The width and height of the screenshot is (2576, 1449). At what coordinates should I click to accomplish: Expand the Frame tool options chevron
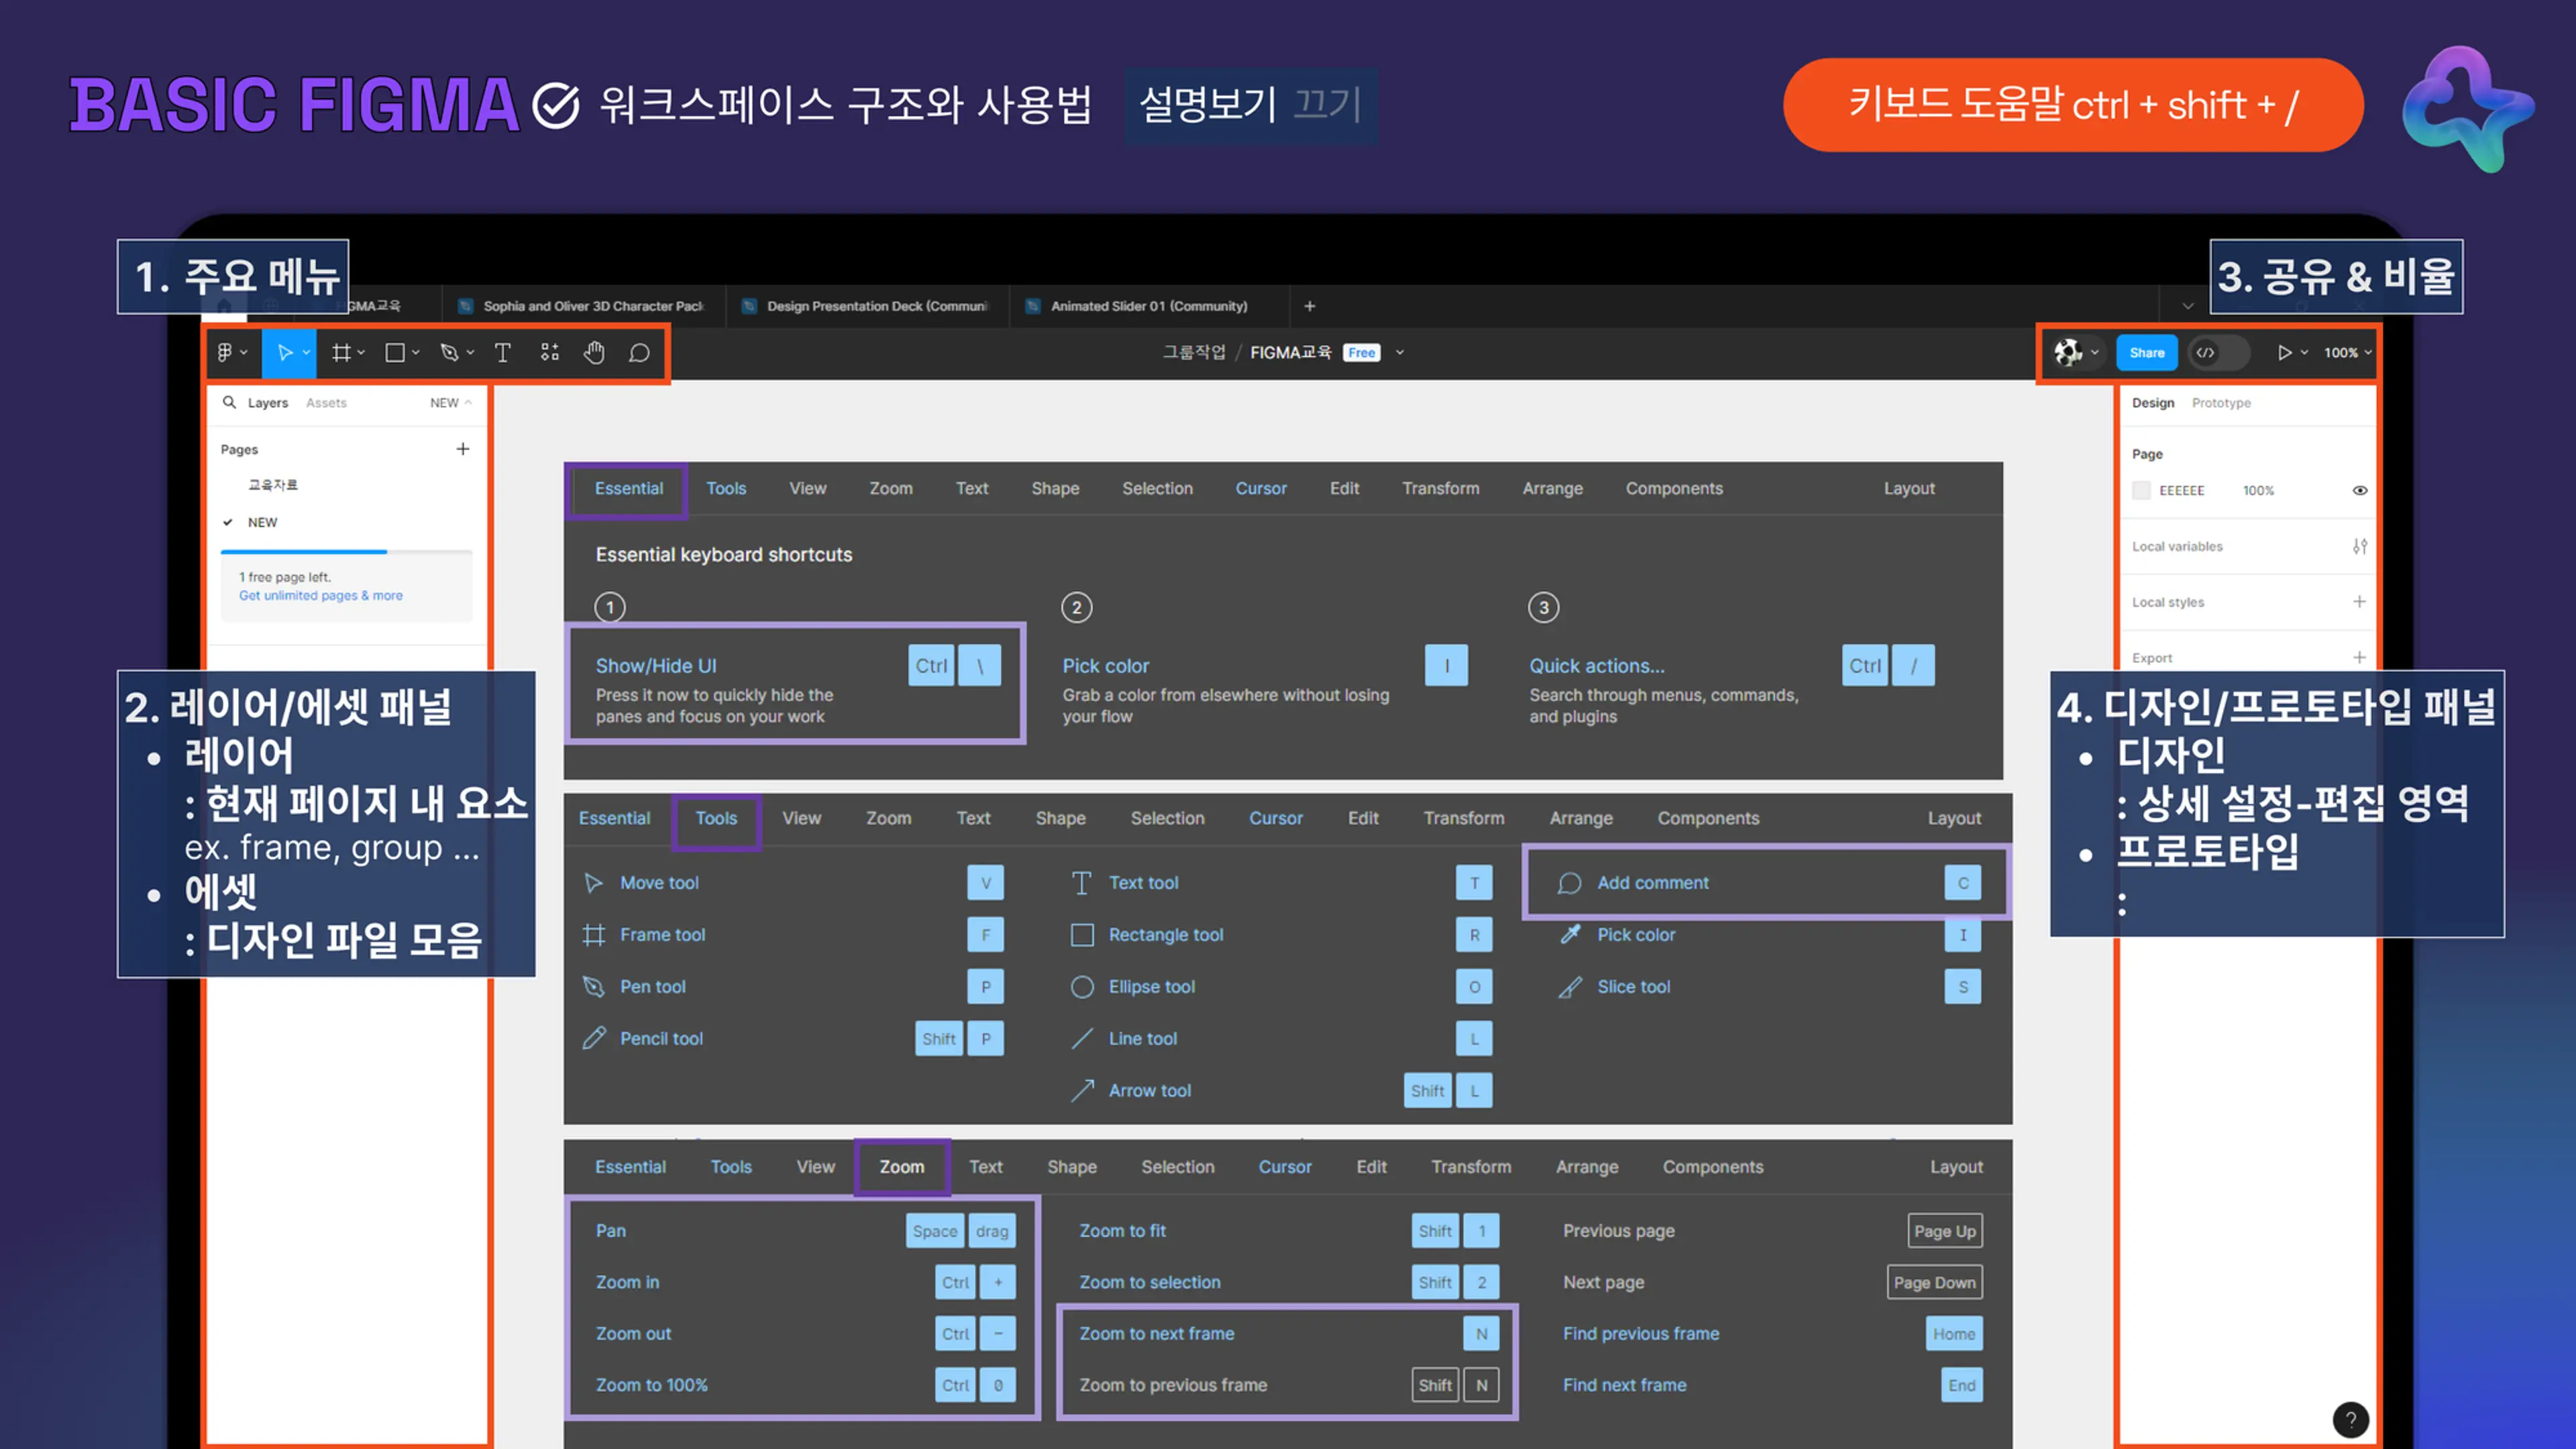pyautogui.click(x=361, y=352)
